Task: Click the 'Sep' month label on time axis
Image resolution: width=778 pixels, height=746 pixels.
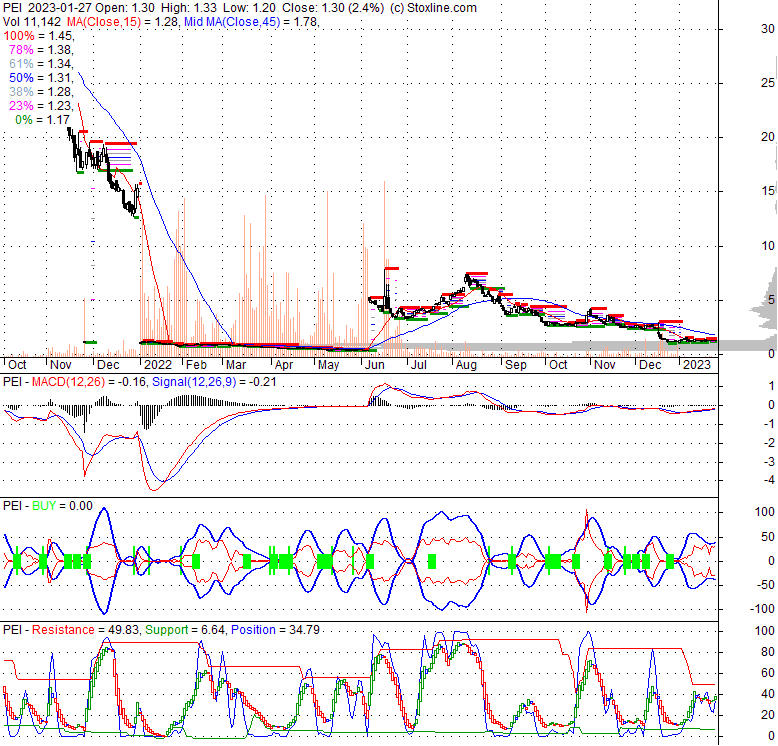Action: (516, 365)
